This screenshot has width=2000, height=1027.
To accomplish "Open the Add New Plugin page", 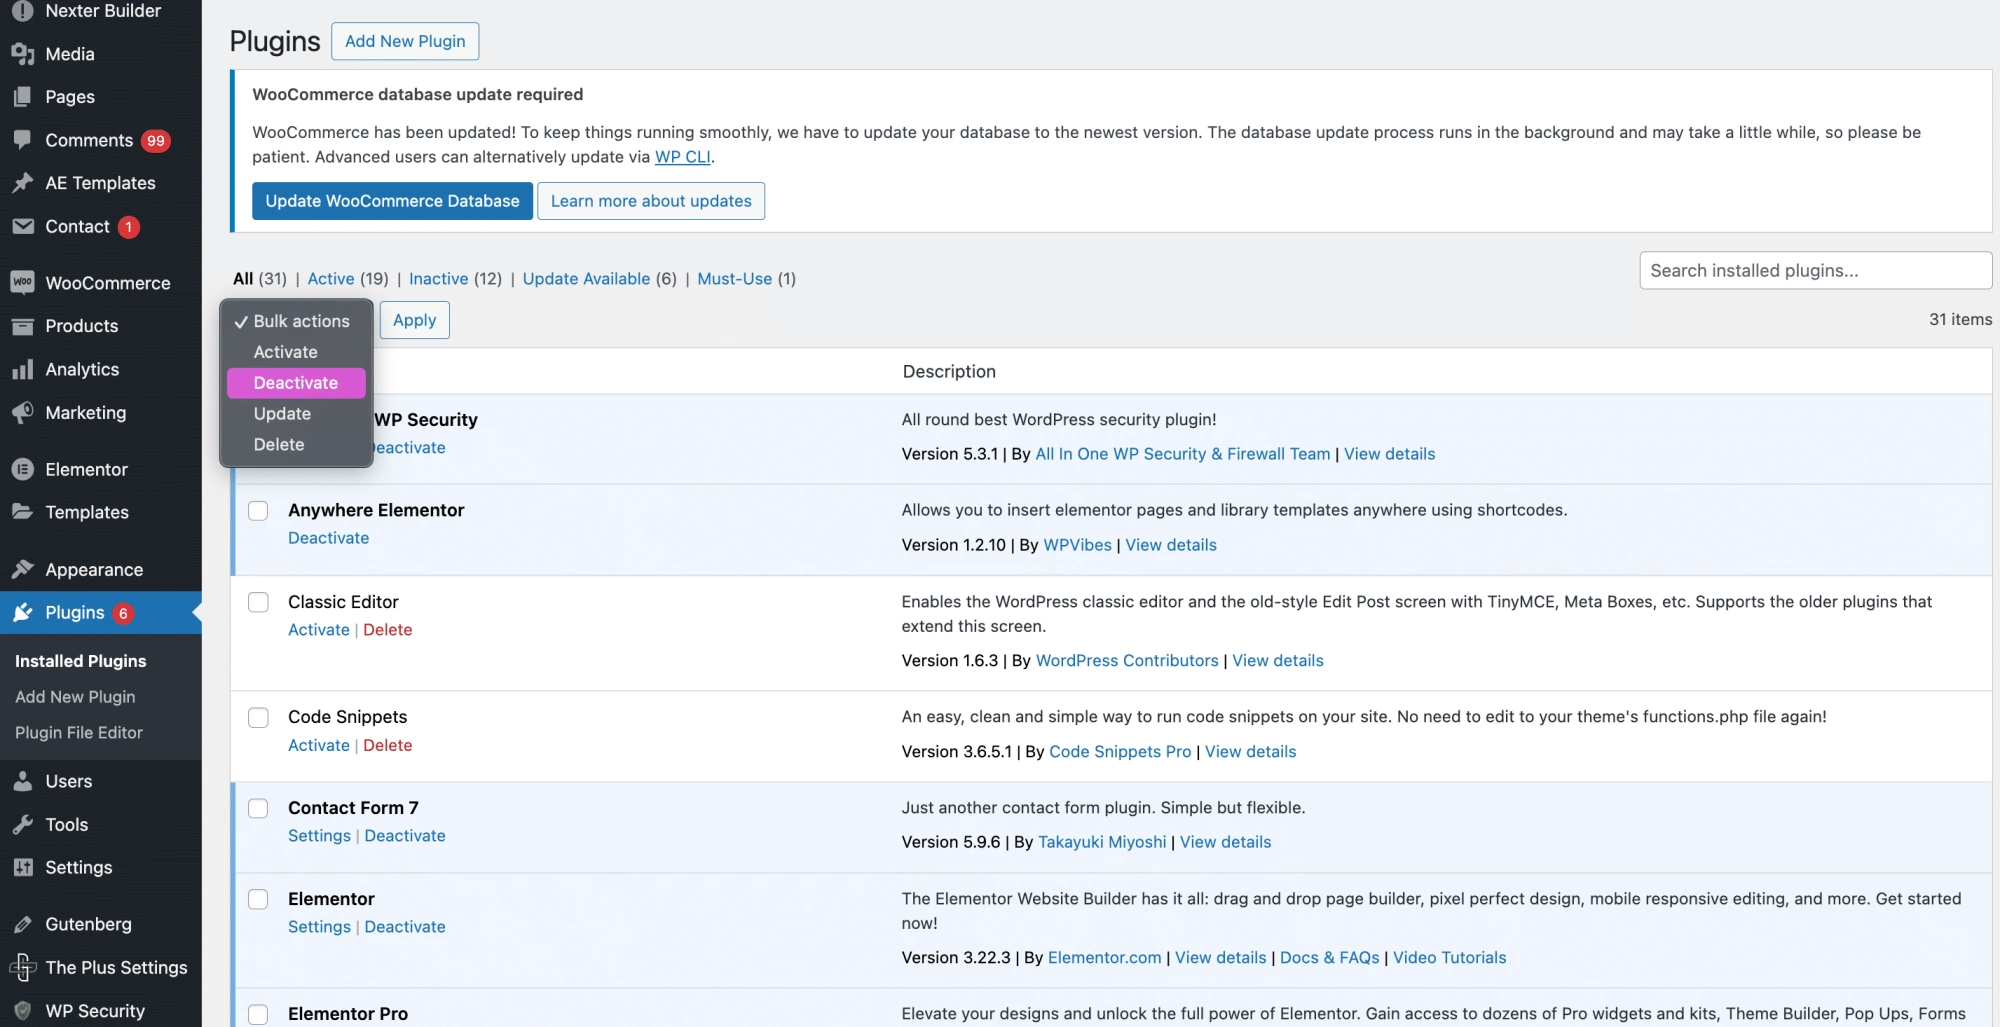I will [x=405, y=41].
